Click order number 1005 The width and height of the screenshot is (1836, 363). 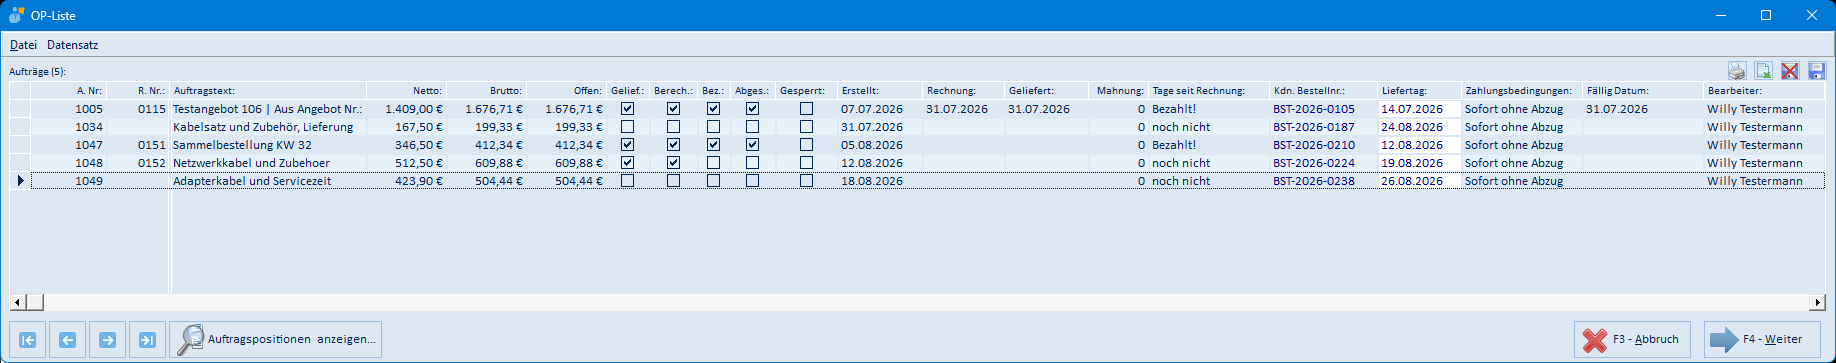click(x=89, y=109)
